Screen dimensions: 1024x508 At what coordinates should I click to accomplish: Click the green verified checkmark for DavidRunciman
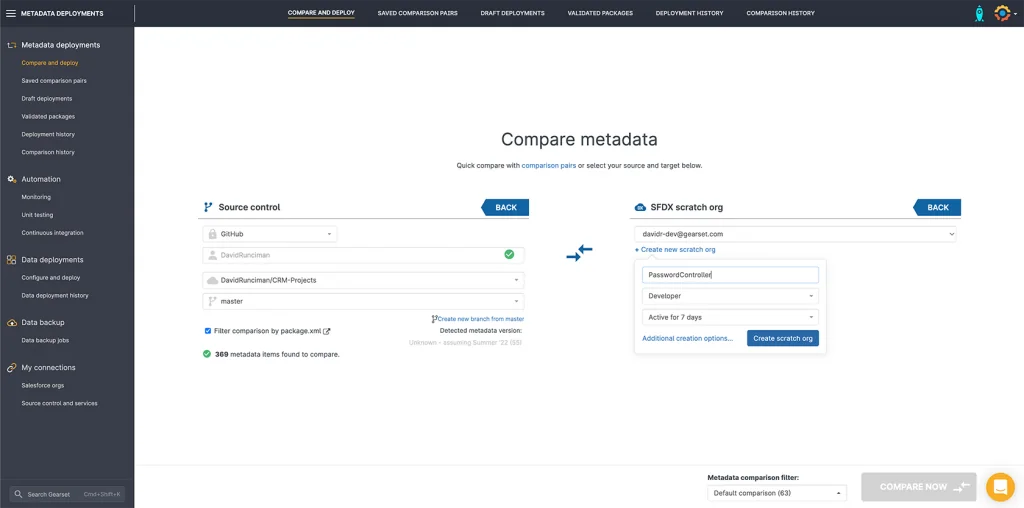[509, 254]
